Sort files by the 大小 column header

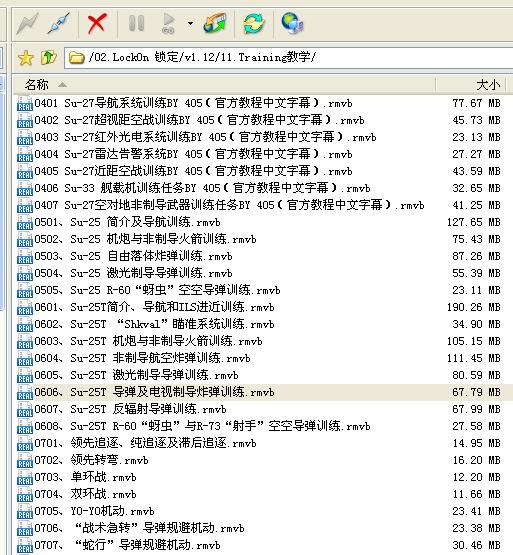pos(471,85)
